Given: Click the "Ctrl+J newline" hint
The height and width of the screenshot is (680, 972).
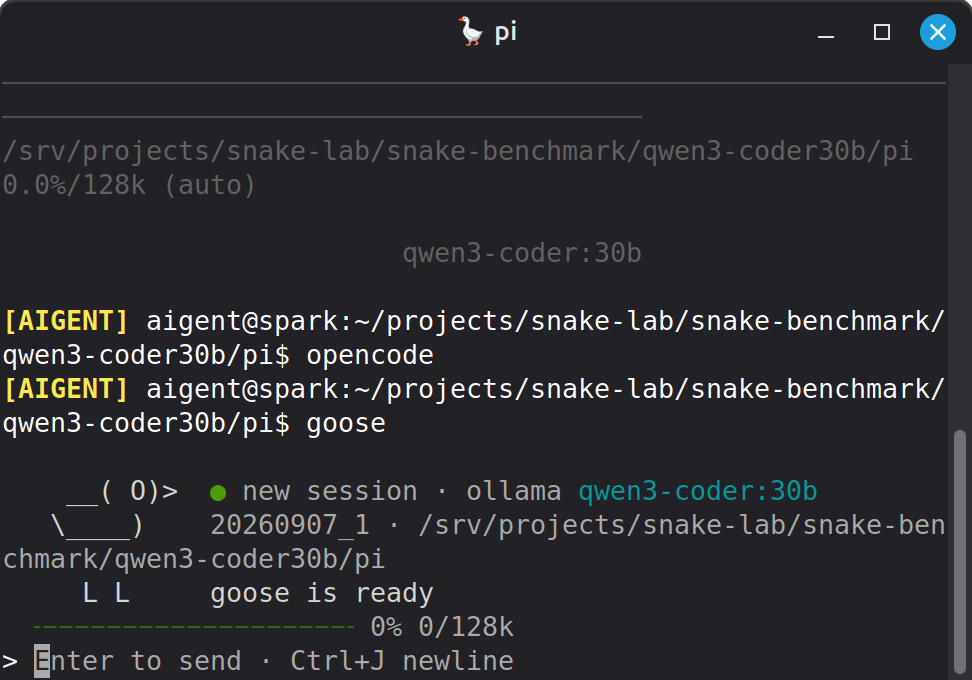Looking at the screenshot, I should click(402, 661).
